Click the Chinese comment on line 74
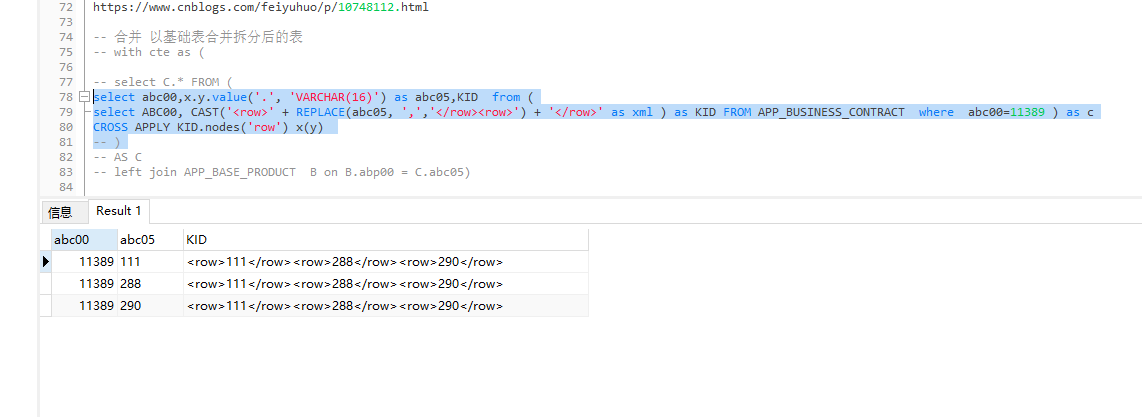 coord(198,37)
